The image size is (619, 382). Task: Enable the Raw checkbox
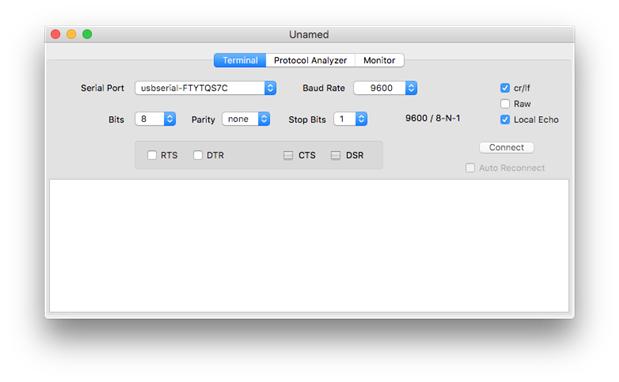pyautogui.click(x=505, y=104)
